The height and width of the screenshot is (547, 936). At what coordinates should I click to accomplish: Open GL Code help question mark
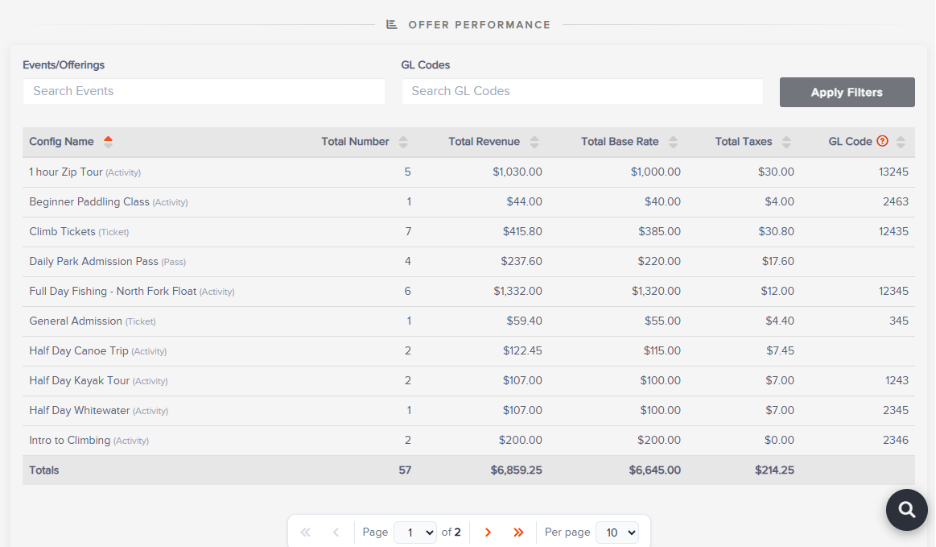tap(882, 141)
